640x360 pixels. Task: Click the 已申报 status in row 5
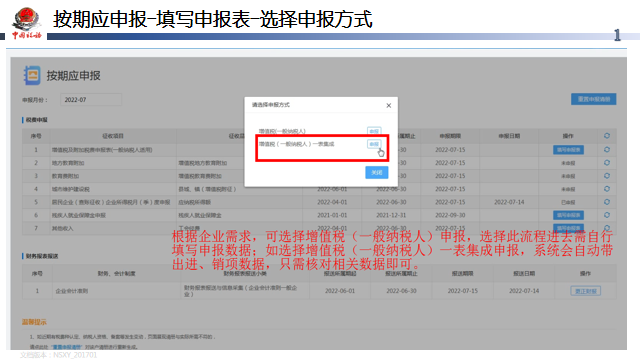click(x=568, y=202)
